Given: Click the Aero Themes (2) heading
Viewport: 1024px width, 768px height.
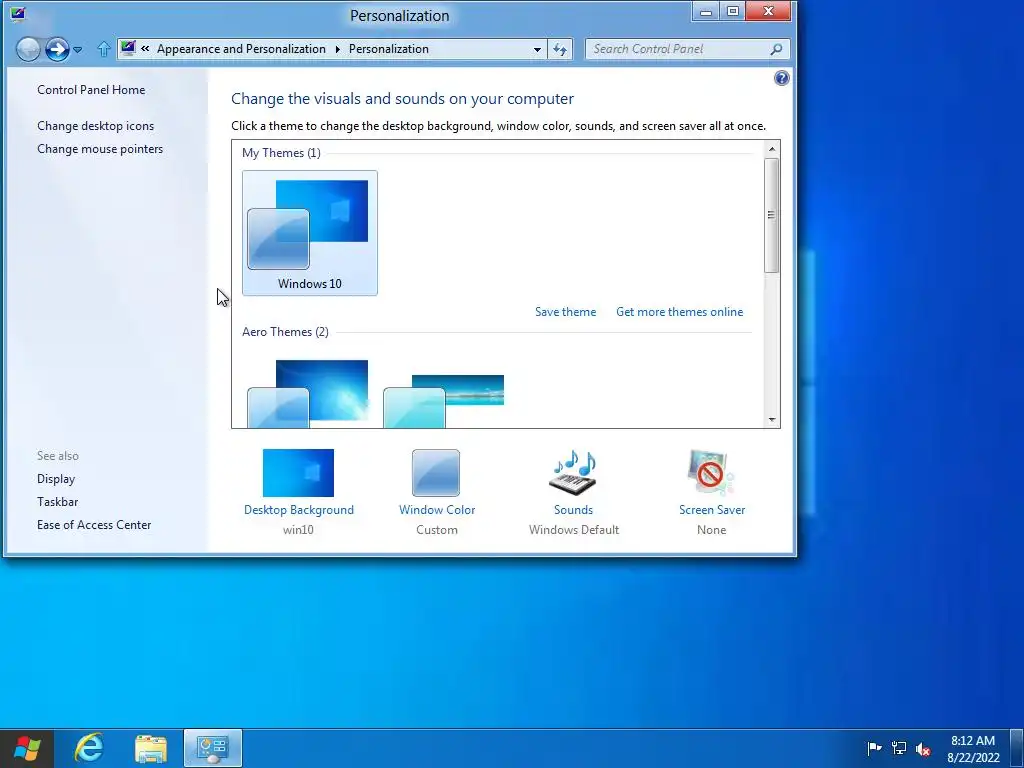Looking at the screenshot, I should point(285,332).
